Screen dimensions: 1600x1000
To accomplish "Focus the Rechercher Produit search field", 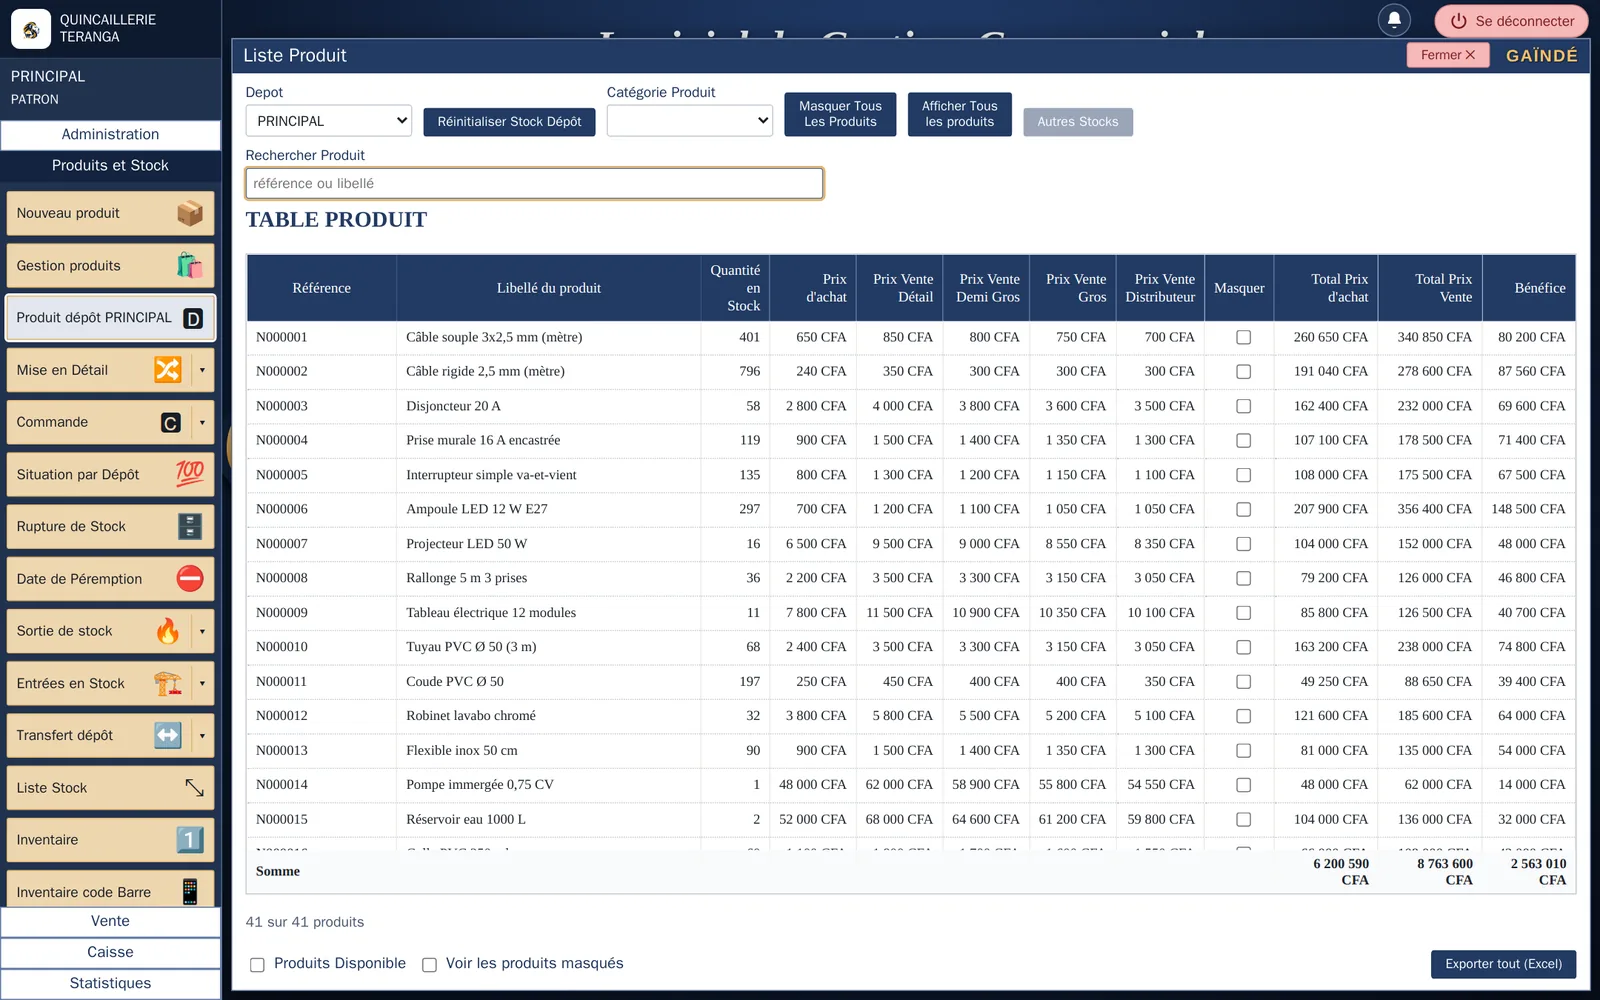I will click(x=534, y=183).
